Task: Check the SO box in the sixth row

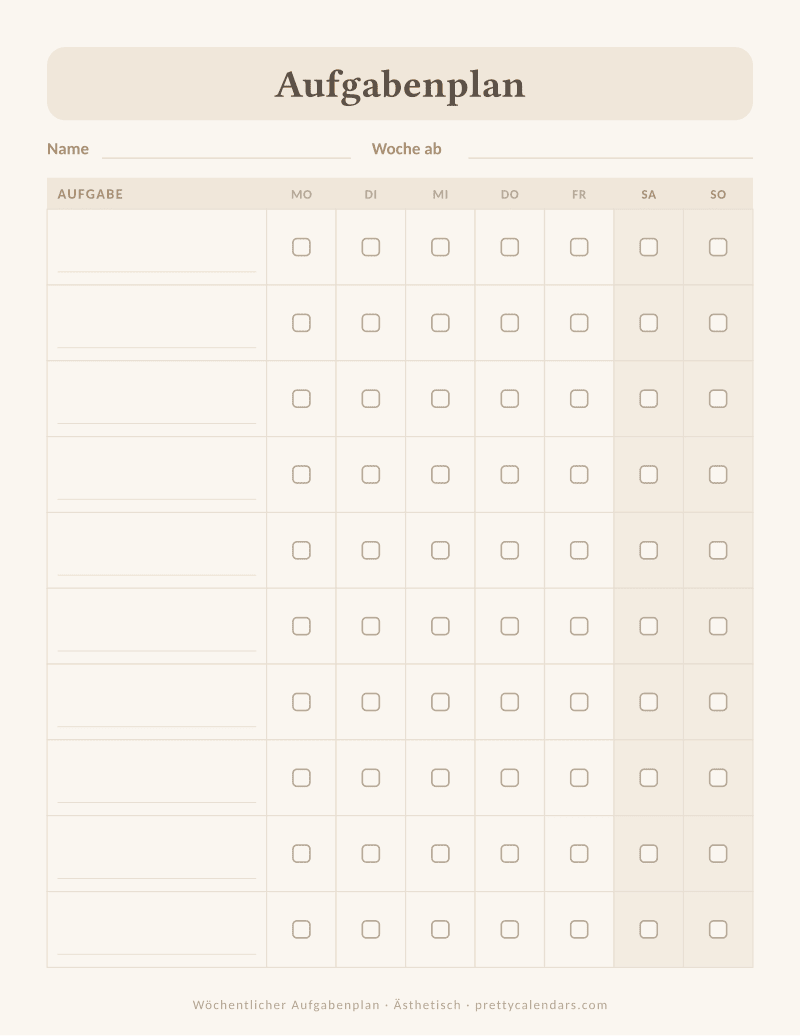Action: pos(718,626)
